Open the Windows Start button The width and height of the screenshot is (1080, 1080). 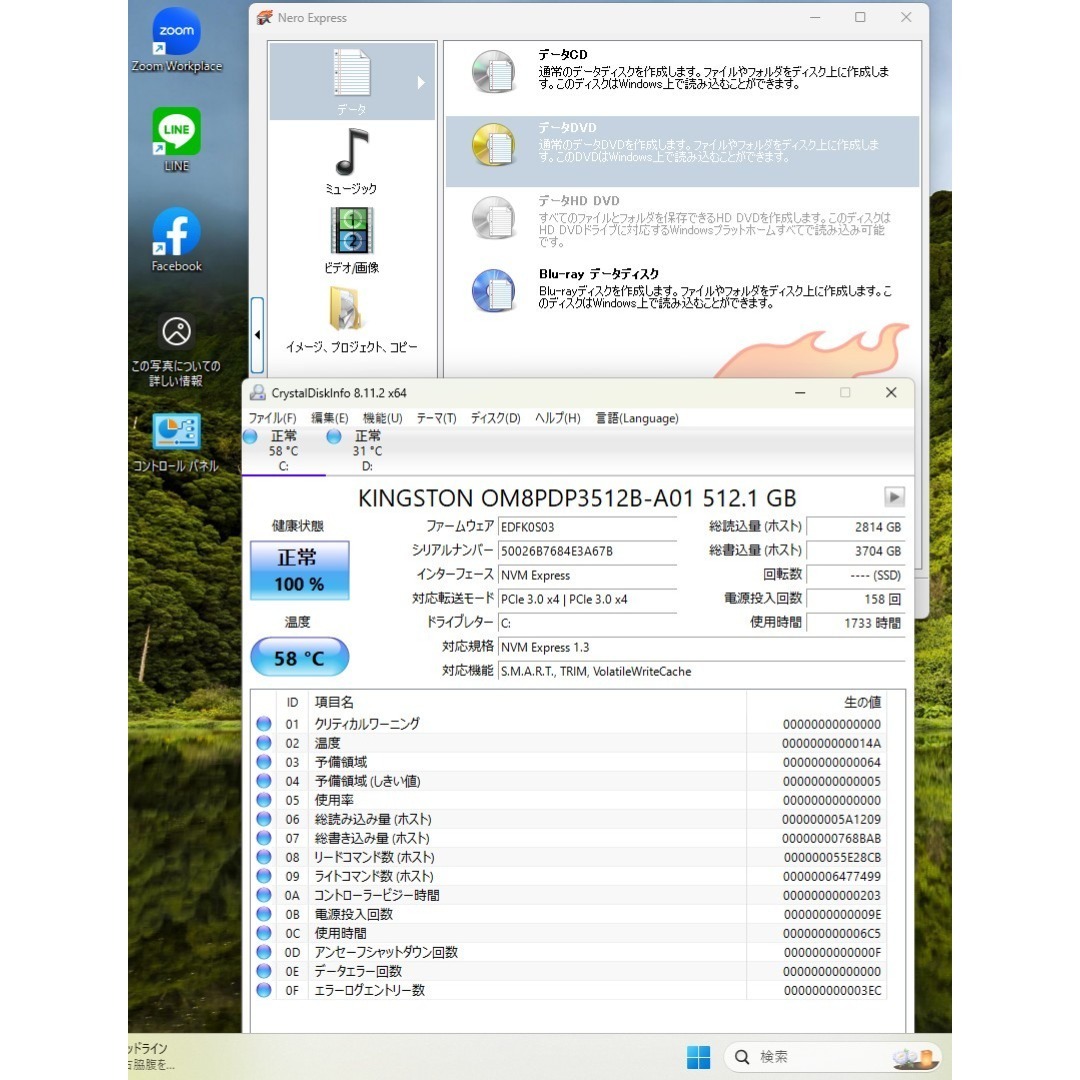698,1057
